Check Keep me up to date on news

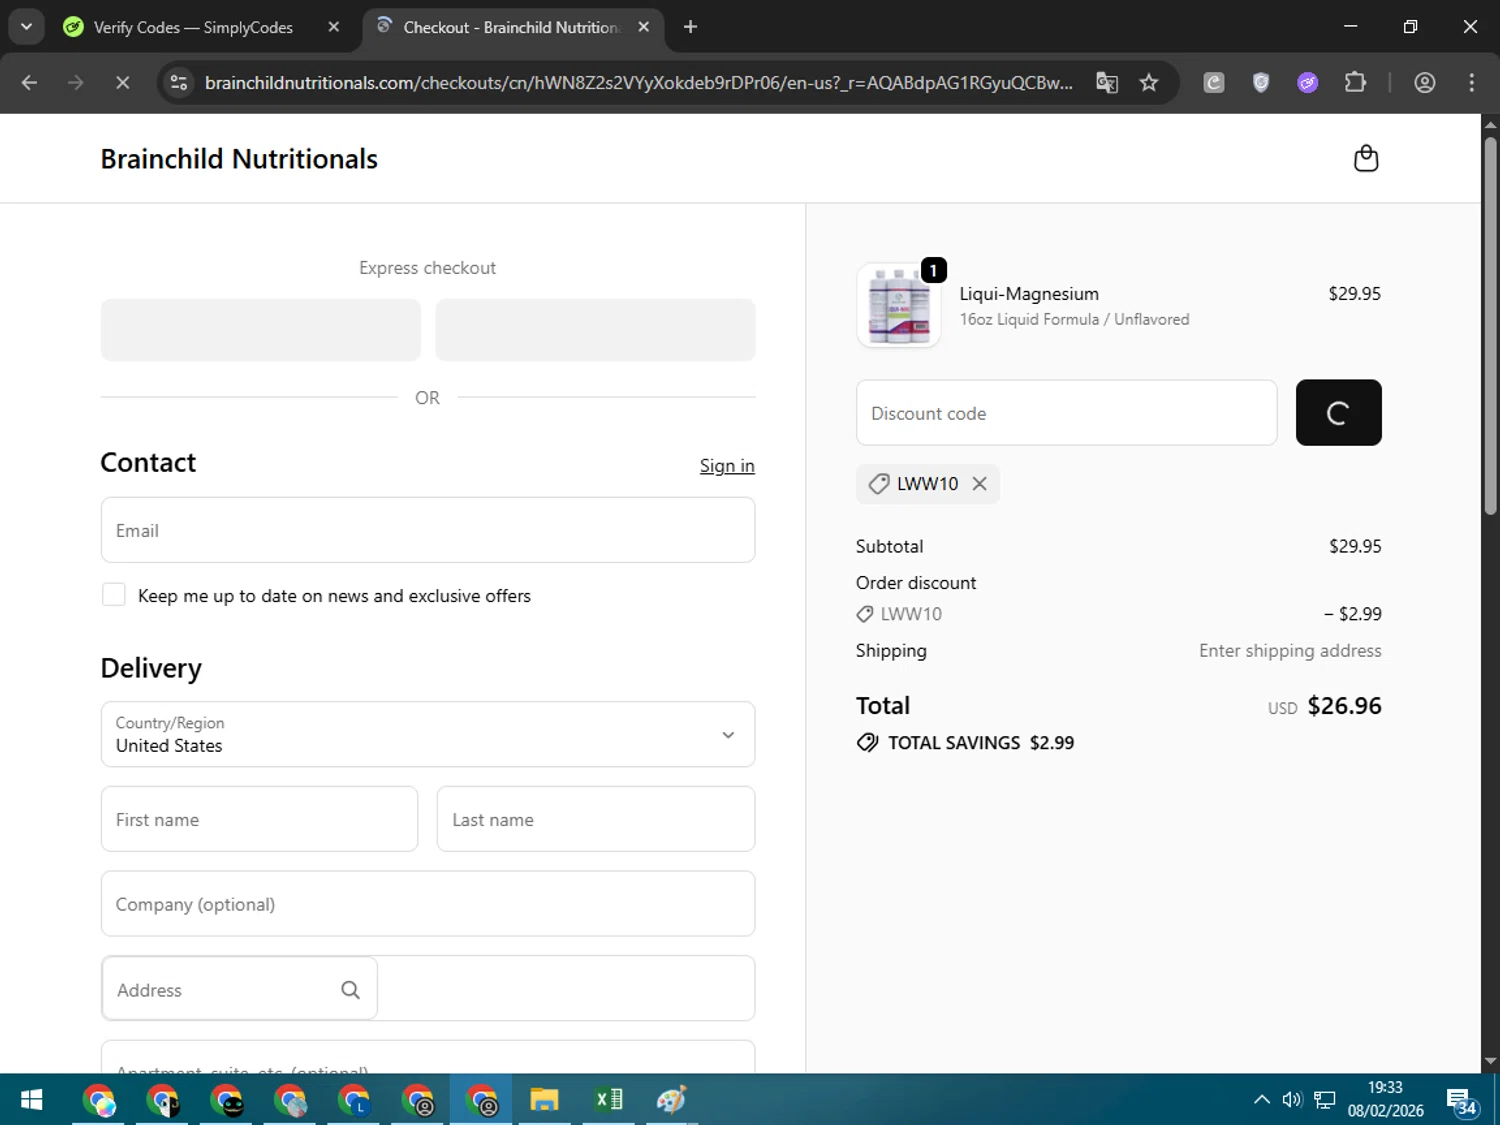click(114, 595)
